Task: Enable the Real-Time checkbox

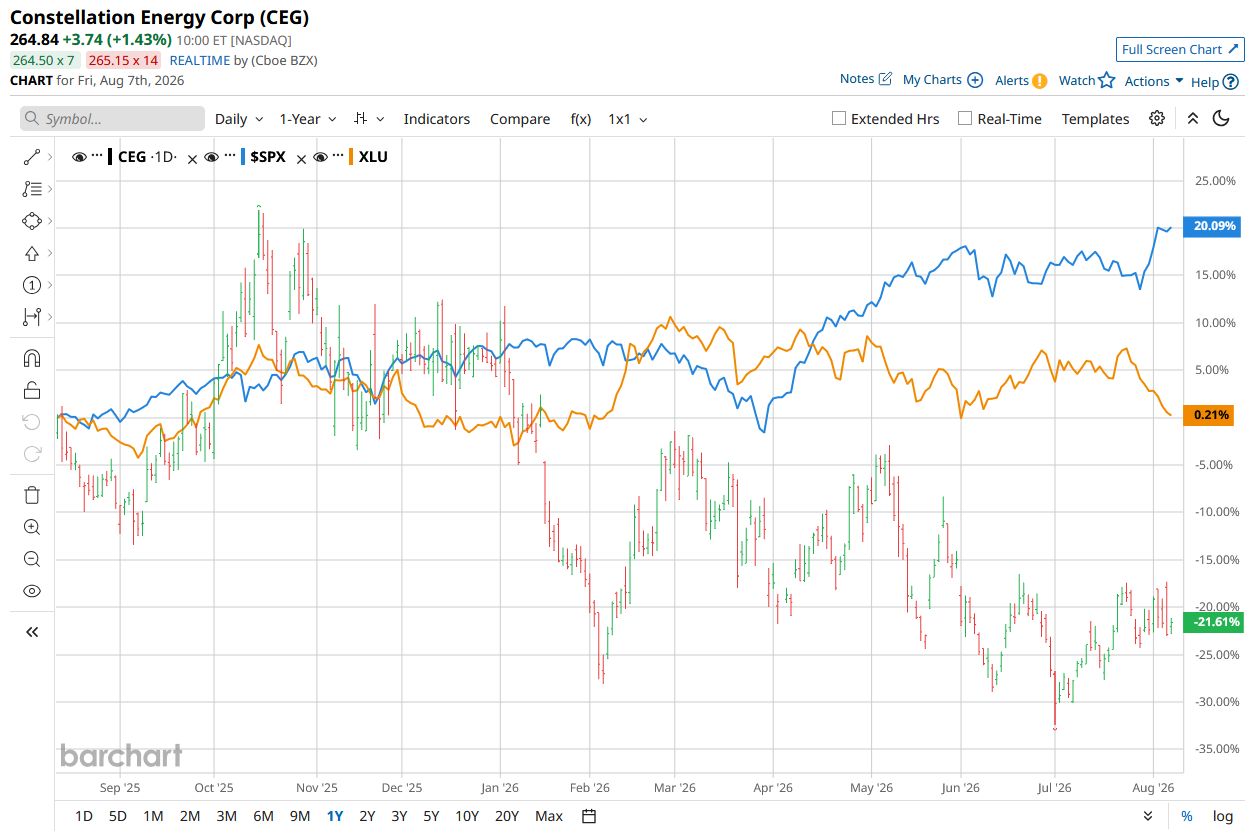Action: (965, 118)
